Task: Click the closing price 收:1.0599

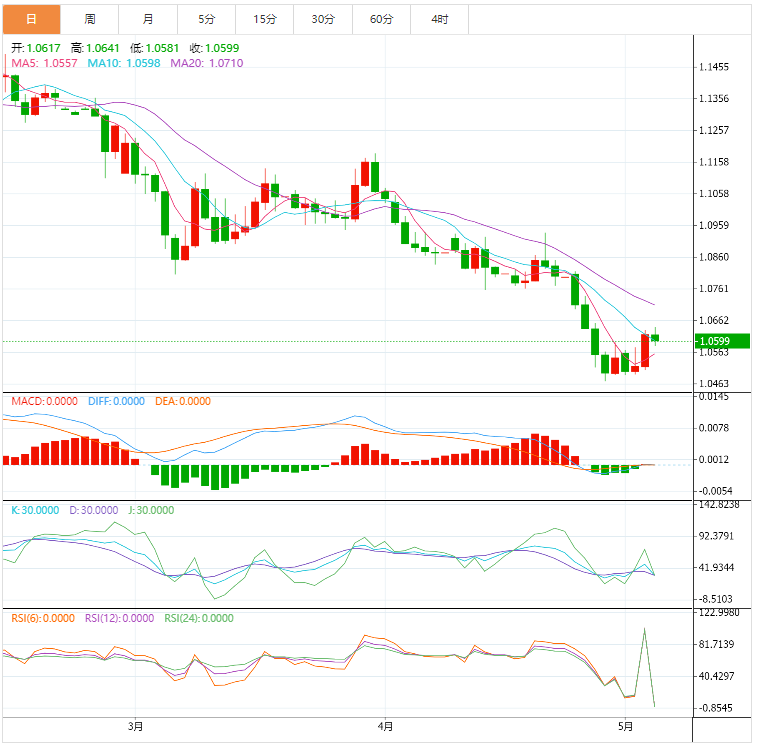Action: coord(214,48)
